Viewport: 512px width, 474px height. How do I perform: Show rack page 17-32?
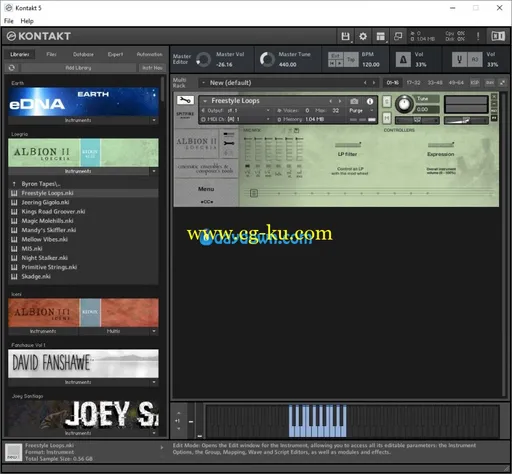pos(413,82)
